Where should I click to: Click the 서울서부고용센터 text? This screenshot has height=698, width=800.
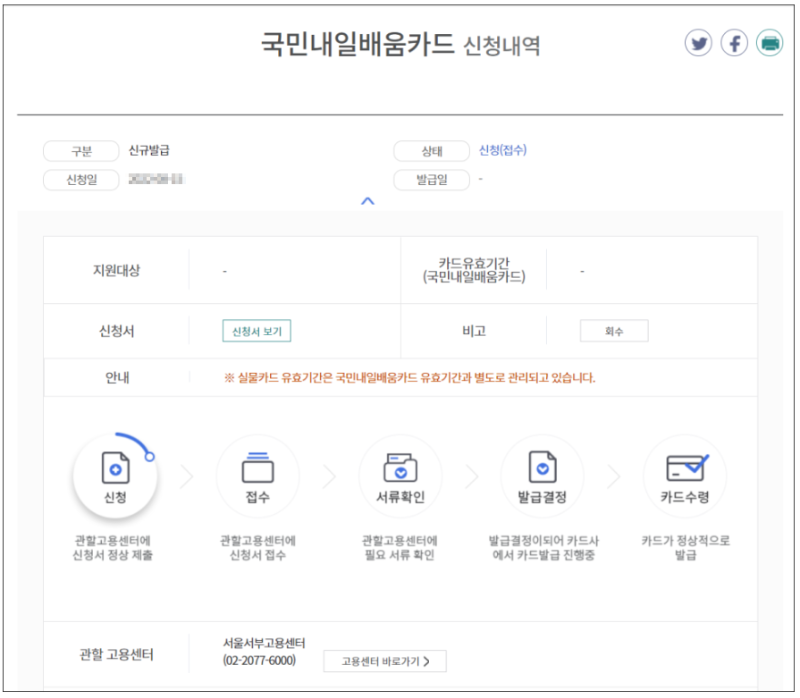(x=264, y=643)
